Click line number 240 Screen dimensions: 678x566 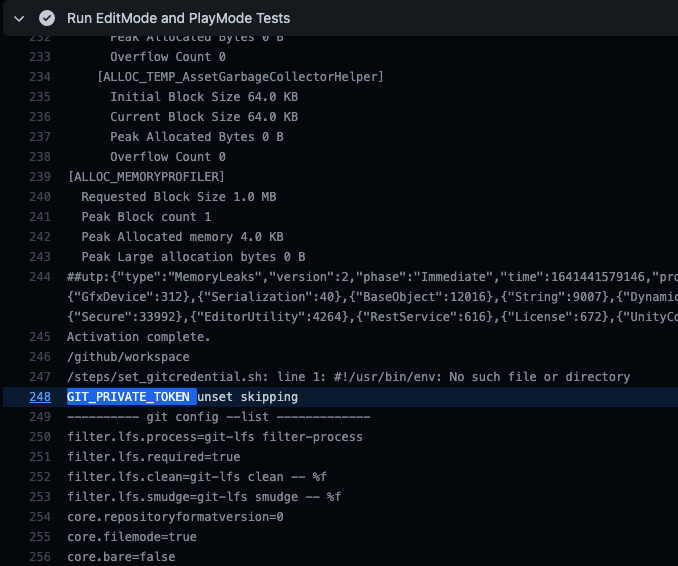tap(40, 197)
